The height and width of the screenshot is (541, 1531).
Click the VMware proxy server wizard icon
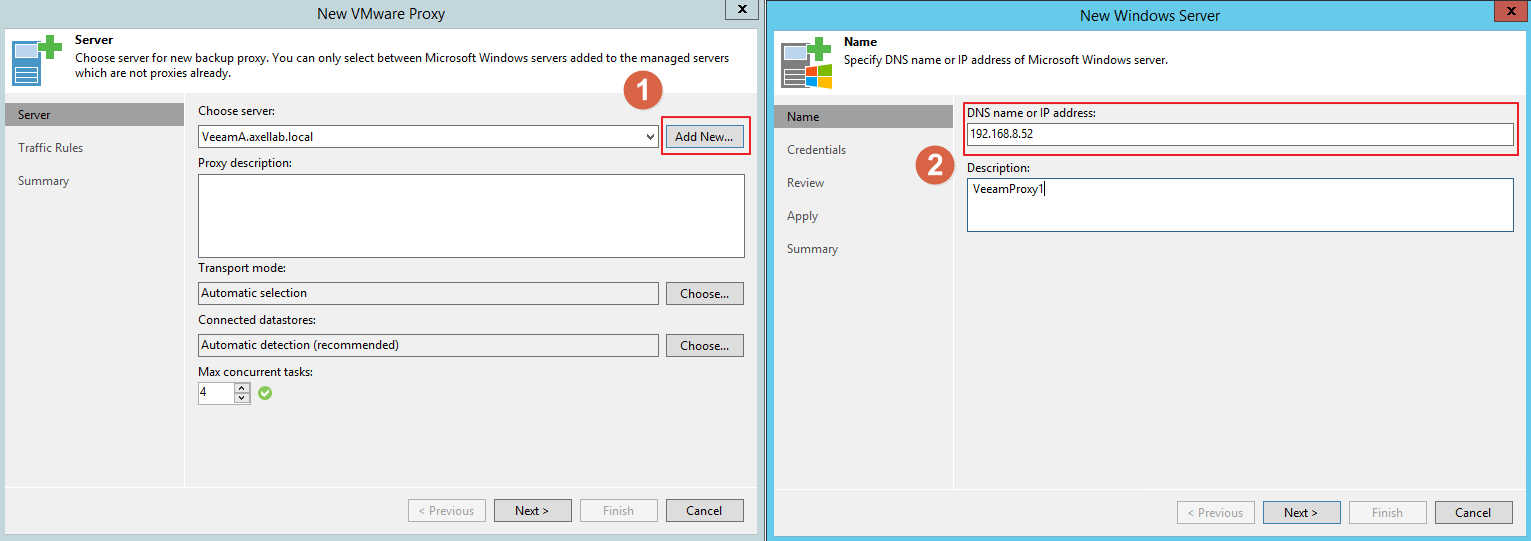(x=36, y=59)
